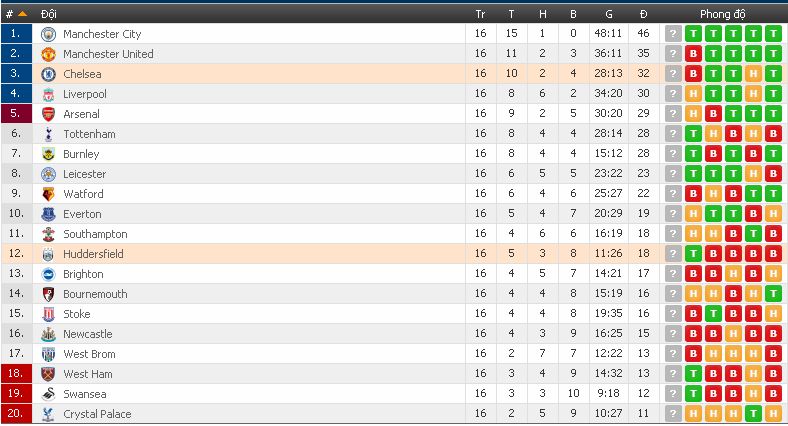This screenshot has height=426, width=788.
Task: Click the Tottenham club crest icon
Action: (47, 134)
